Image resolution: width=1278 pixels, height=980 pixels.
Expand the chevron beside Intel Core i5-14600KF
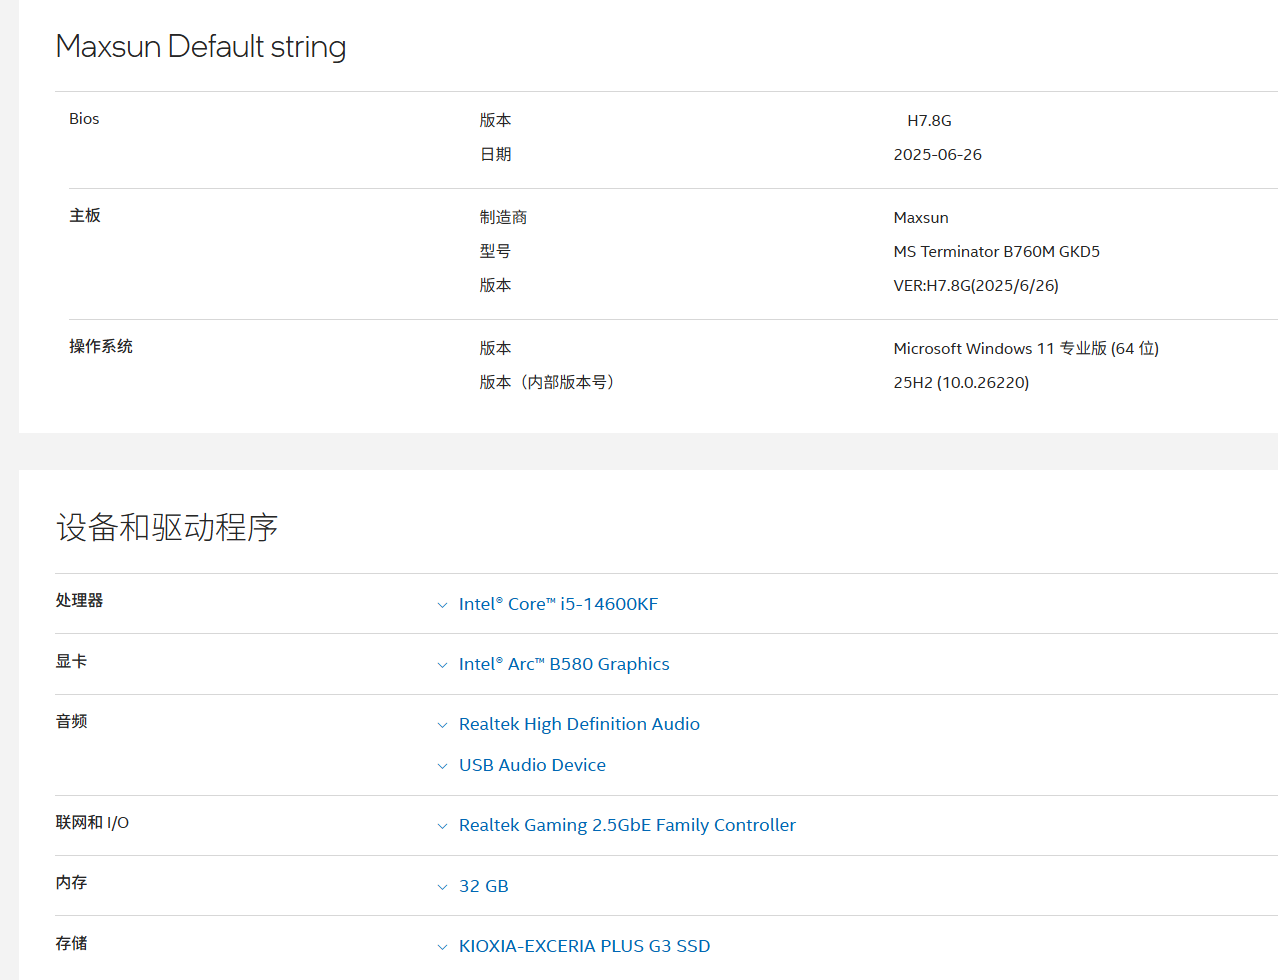[442, 605]
